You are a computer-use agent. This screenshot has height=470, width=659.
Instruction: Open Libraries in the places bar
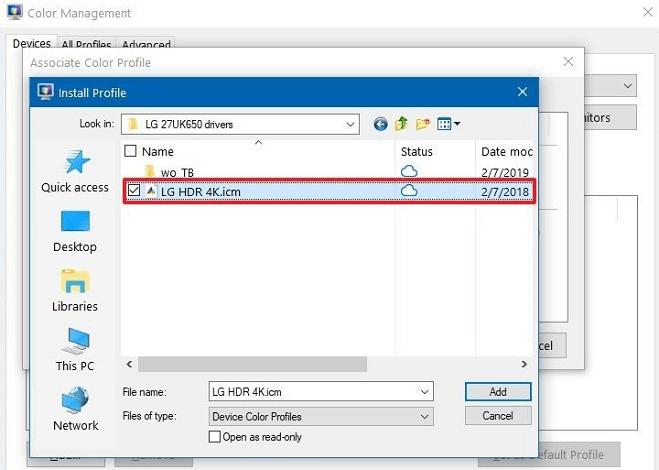75,291
